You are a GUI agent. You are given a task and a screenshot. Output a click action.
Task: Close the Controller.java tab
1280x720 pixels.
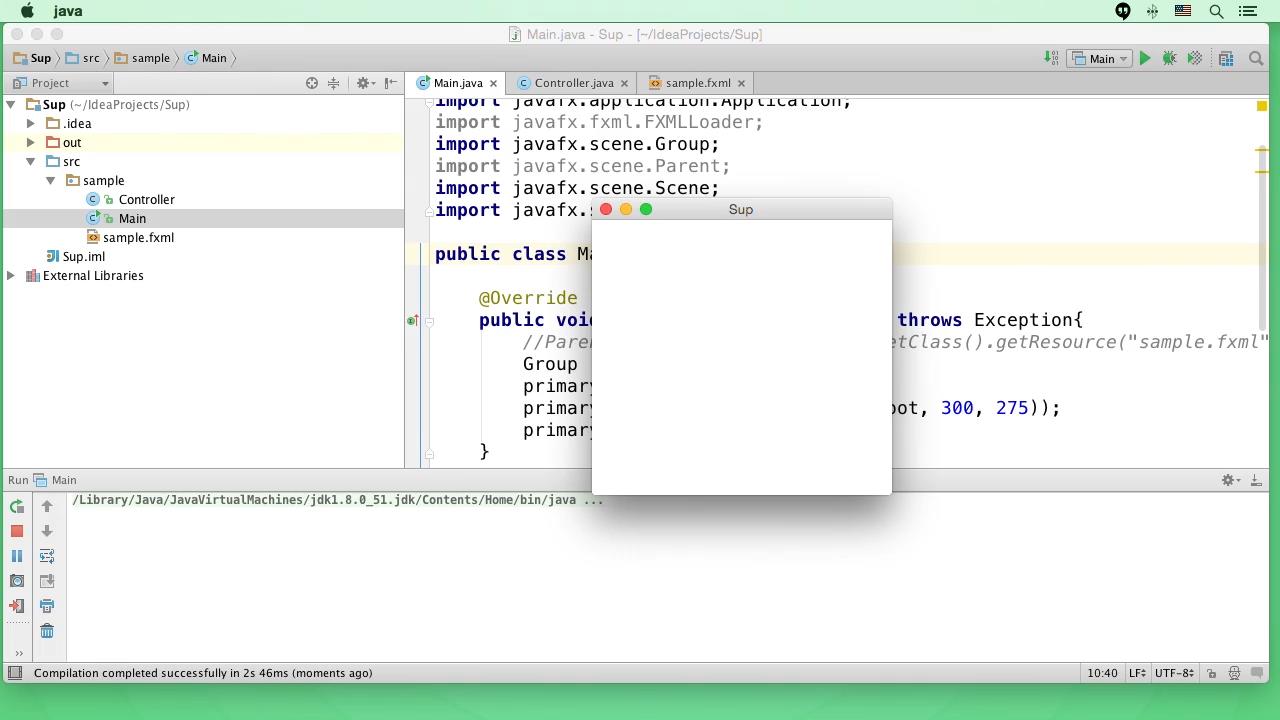coord(624,83)
